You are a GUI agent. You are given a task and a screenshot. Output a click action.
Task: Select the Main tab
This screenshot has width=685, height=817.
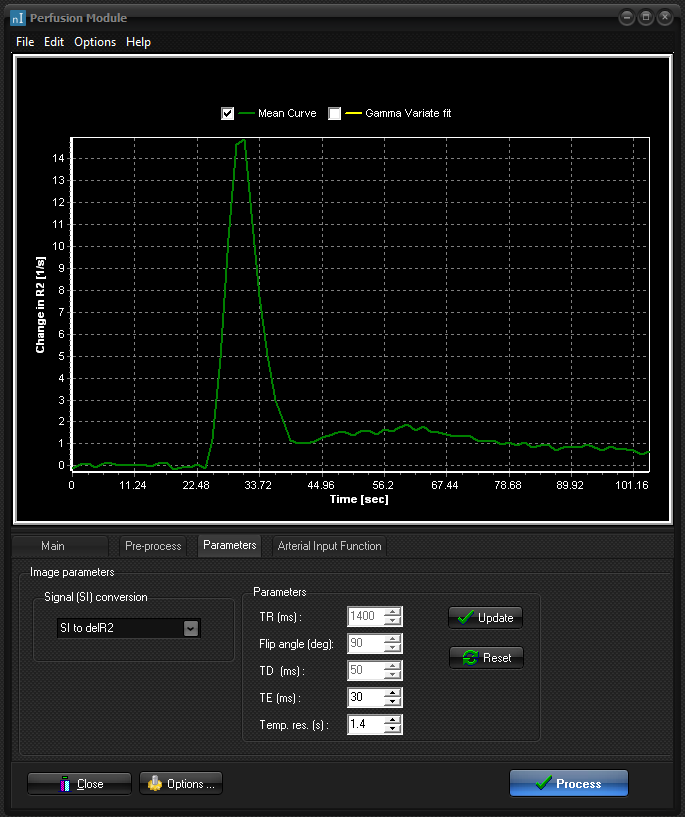53,546
